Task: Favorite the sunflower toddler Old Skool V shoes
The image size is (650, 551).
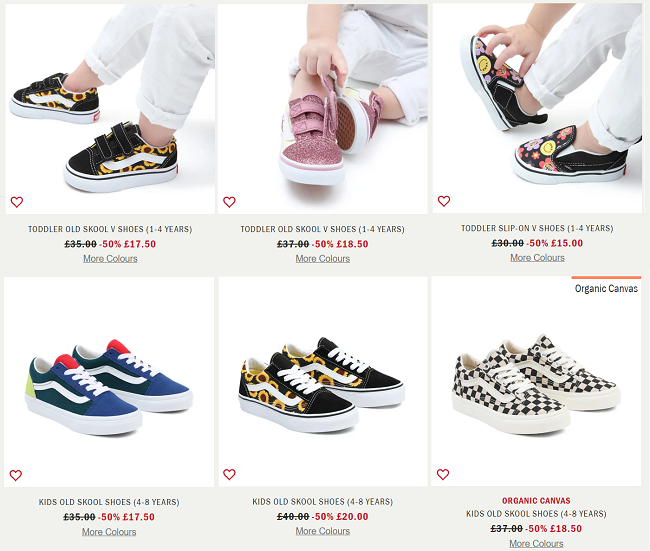Action: tap(17, 202)
